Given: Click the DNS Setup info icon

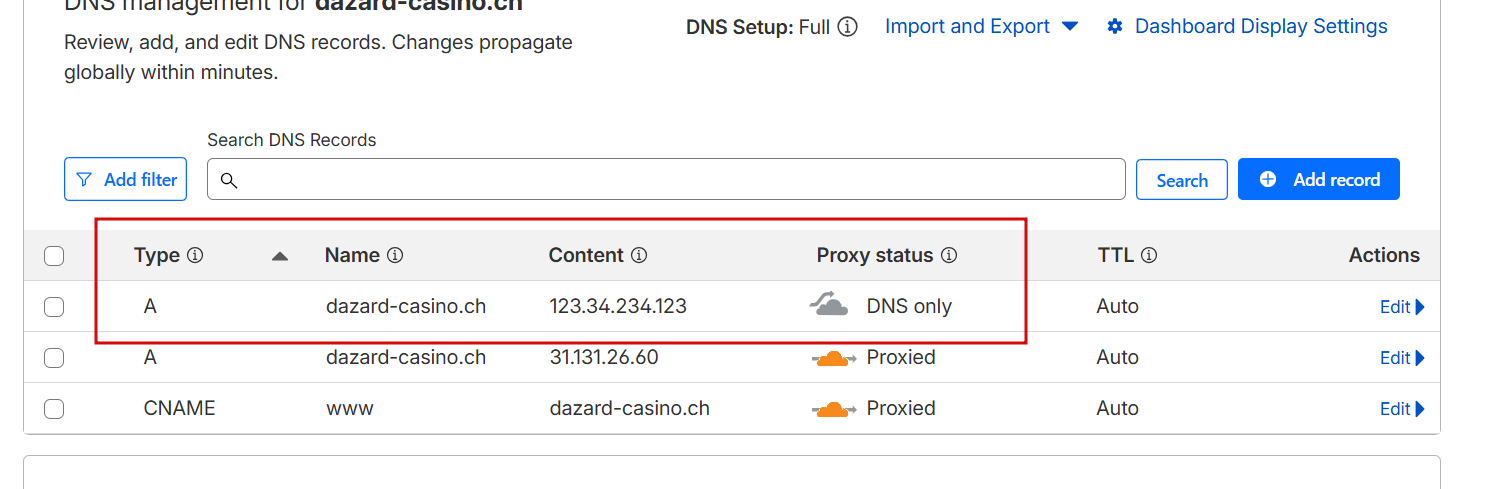Looking at the screenshot, I should click(x=847, y=27).
